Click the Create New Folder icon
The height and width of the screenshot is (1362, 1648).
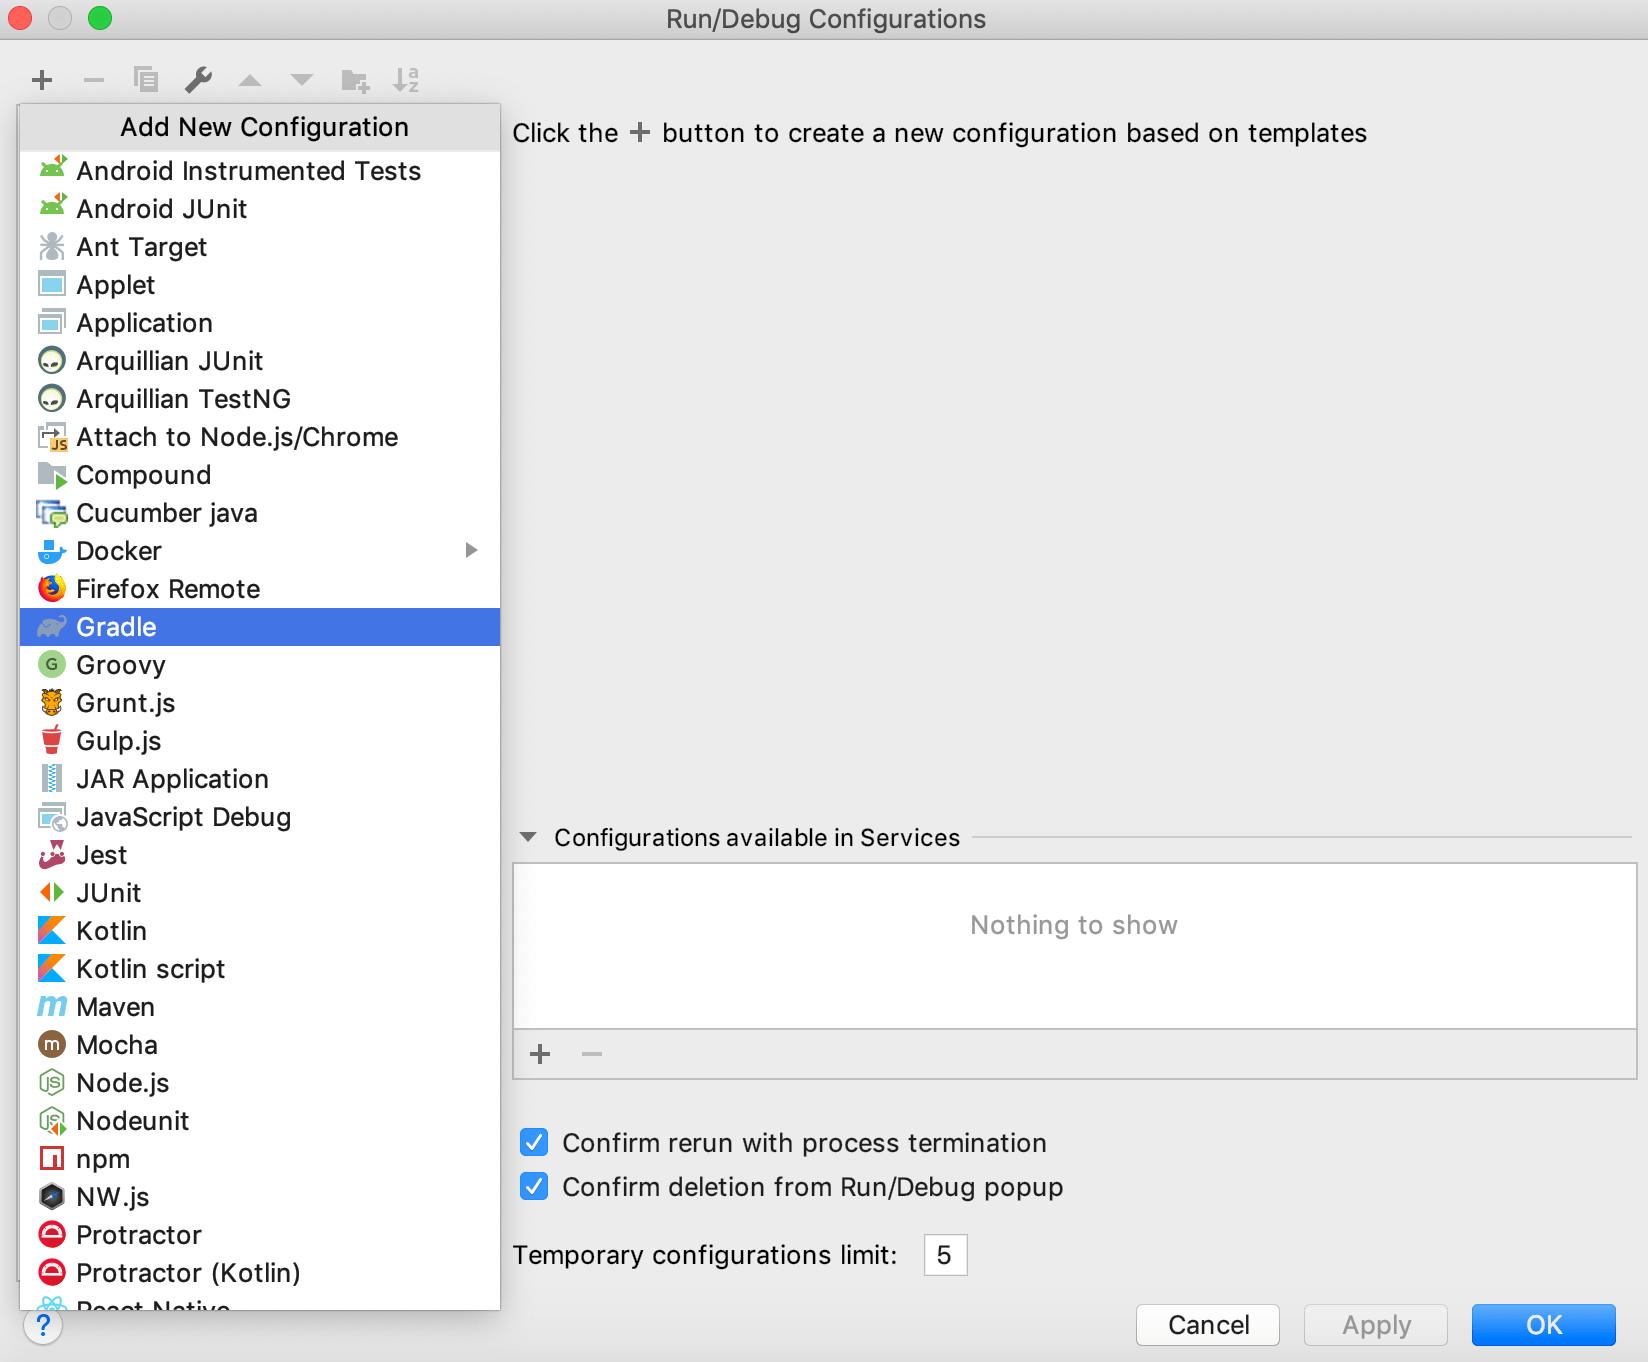point(355,79)
